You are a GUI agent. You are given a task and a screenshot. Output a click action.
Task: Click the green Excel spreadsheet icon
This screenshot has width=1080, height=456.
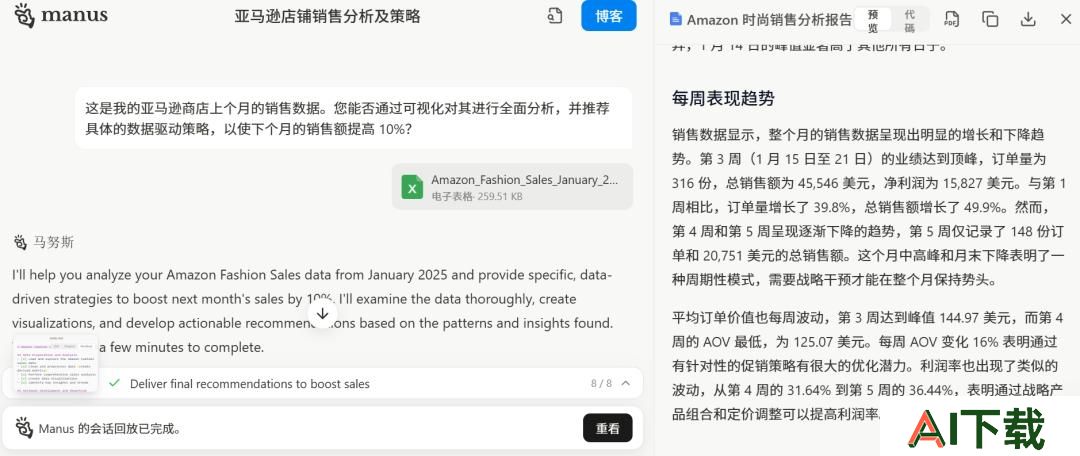(412, 187)
